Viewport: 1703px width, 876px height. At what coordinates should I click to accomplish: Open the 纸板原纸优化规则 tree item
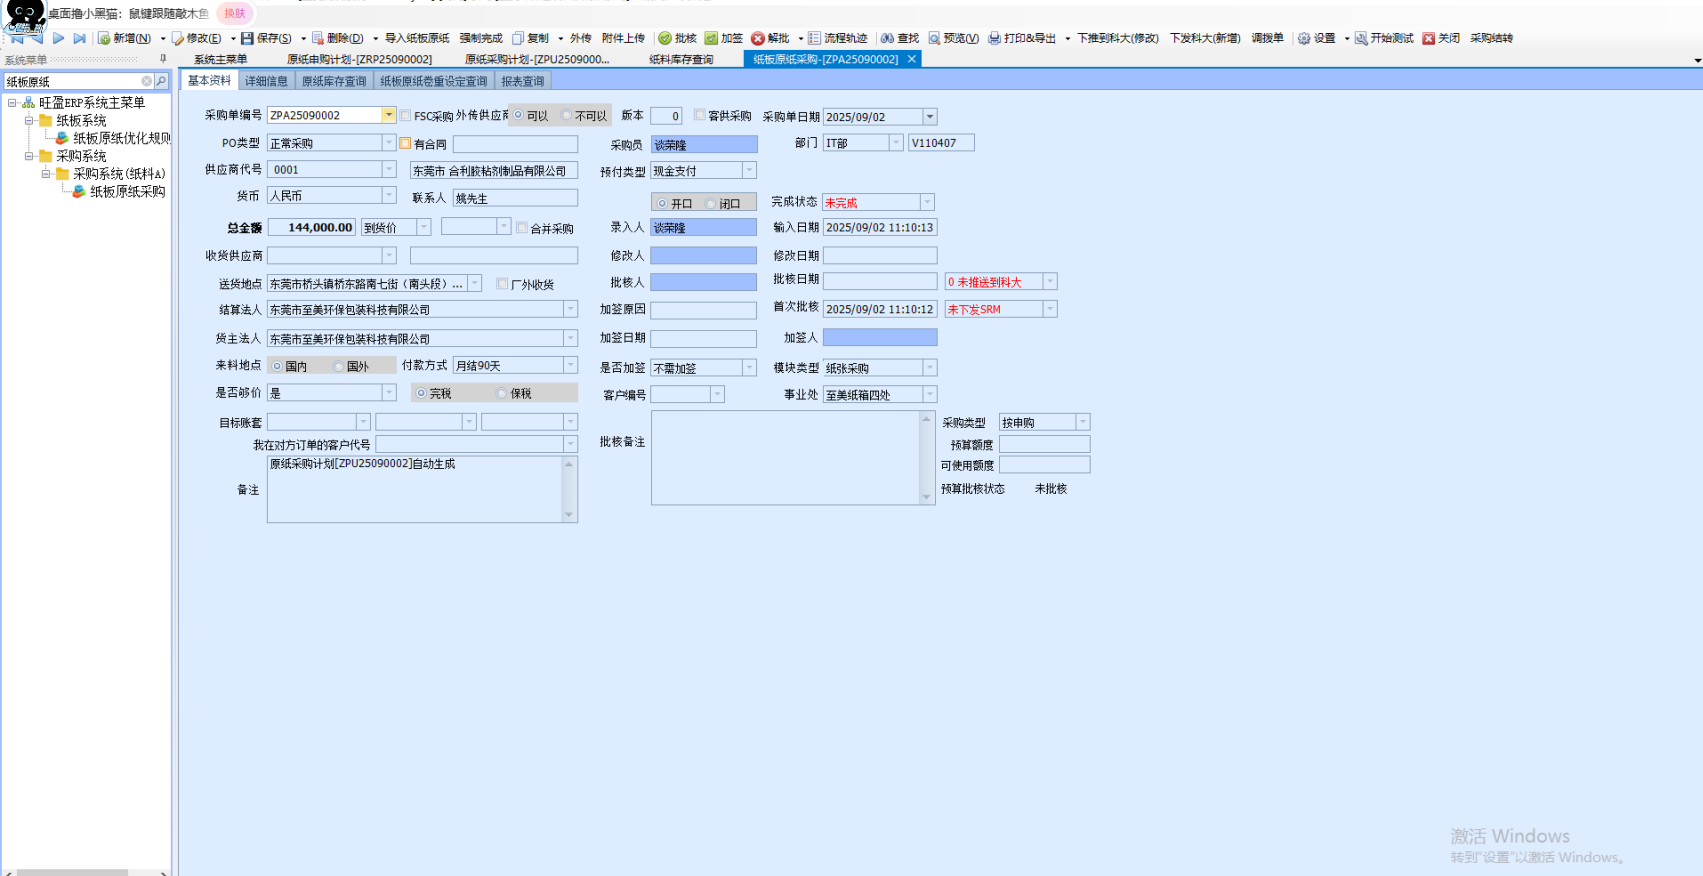[122, 138]
